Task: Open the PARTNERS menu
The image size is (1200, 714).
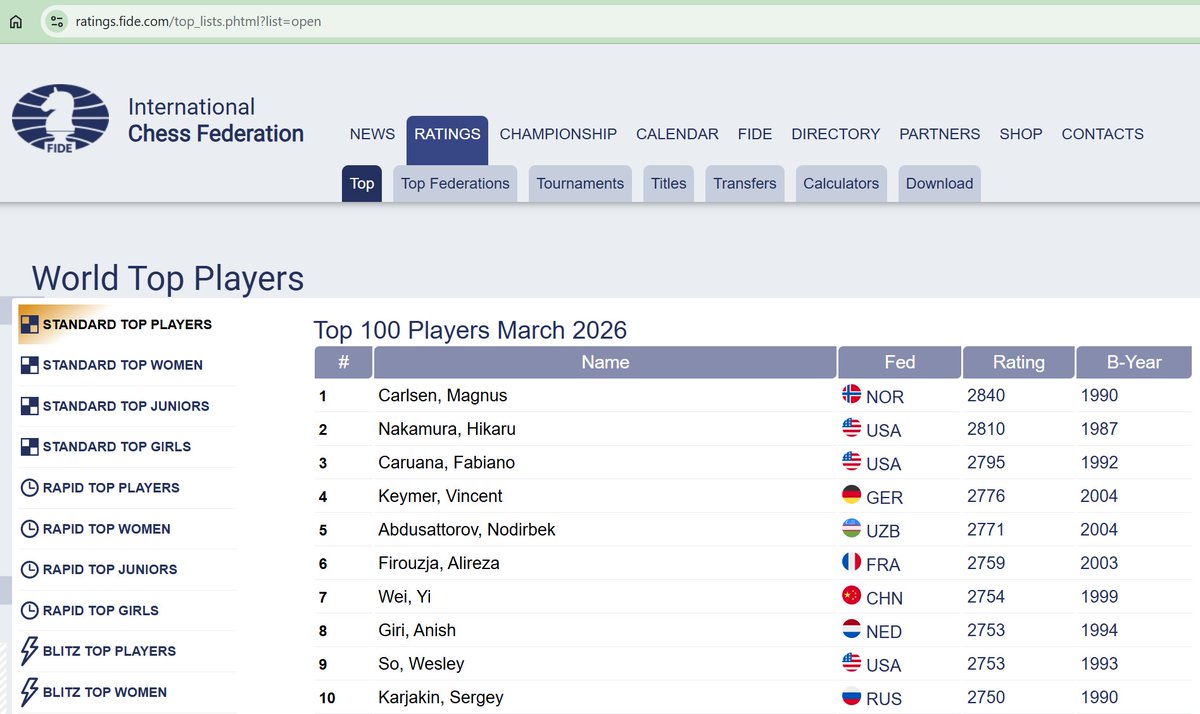Action: point(940,134)
